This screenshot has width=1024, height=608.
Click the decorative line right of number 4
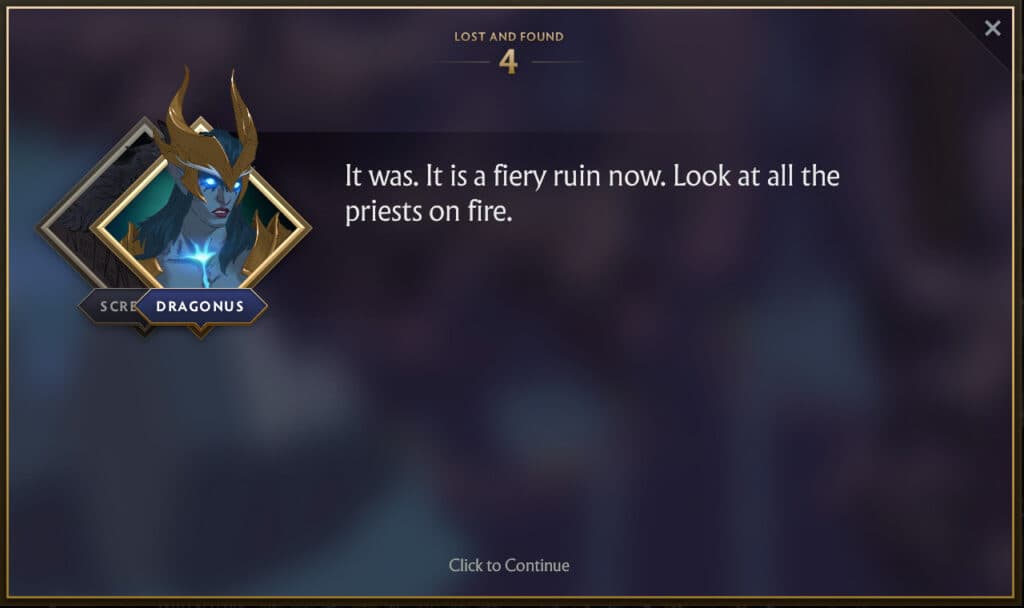point(557,62)
